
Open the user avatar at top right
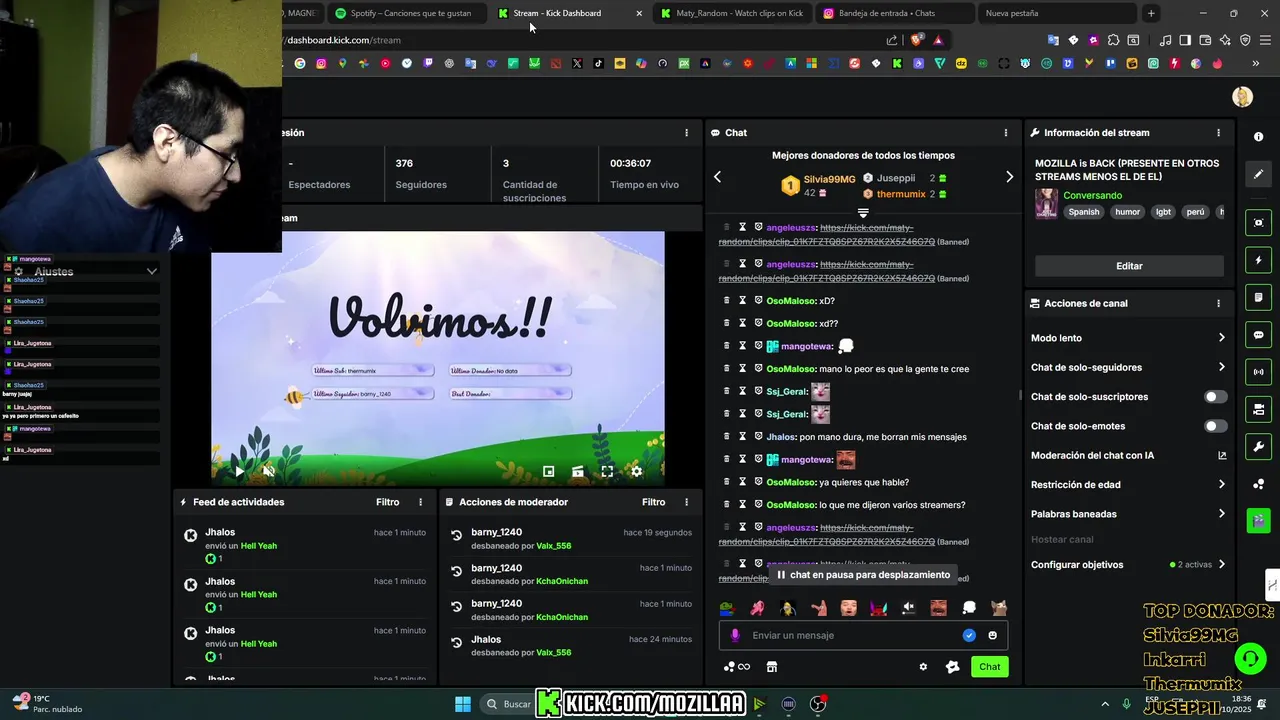(x=1242, y=97)
